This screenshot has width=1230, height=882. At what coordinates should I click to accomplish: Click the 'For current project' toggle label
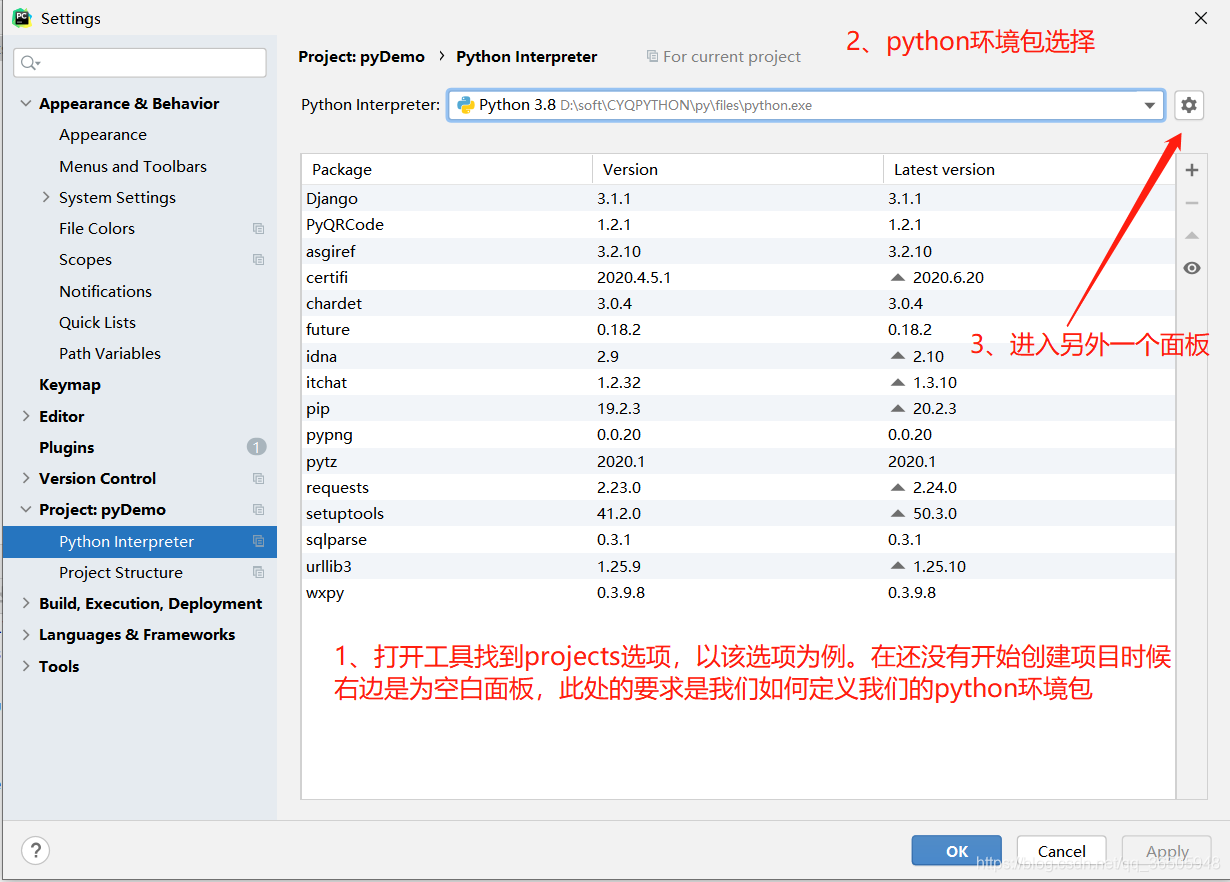(x=731, y=56)
